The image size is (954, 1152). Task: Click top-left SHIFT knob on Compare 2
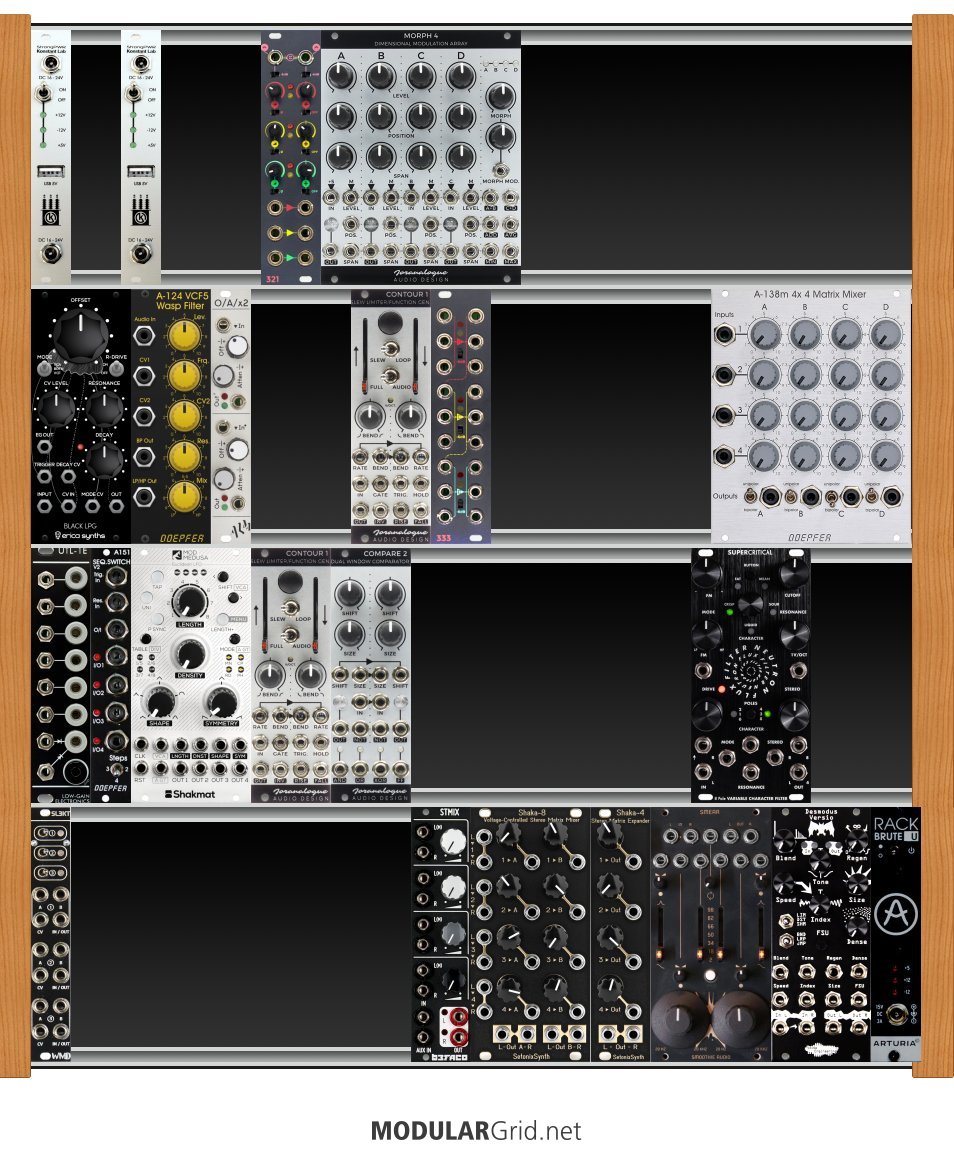(350, 594)
